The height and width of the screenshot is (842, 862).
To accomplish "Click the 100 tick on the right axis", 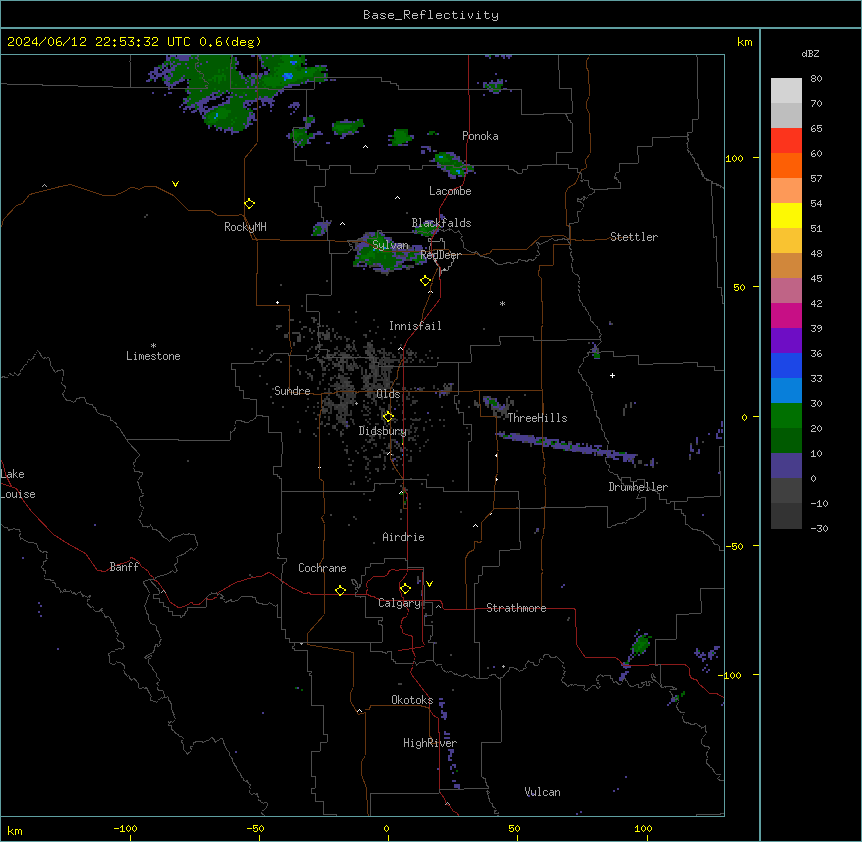I will (x=734, y=158).
